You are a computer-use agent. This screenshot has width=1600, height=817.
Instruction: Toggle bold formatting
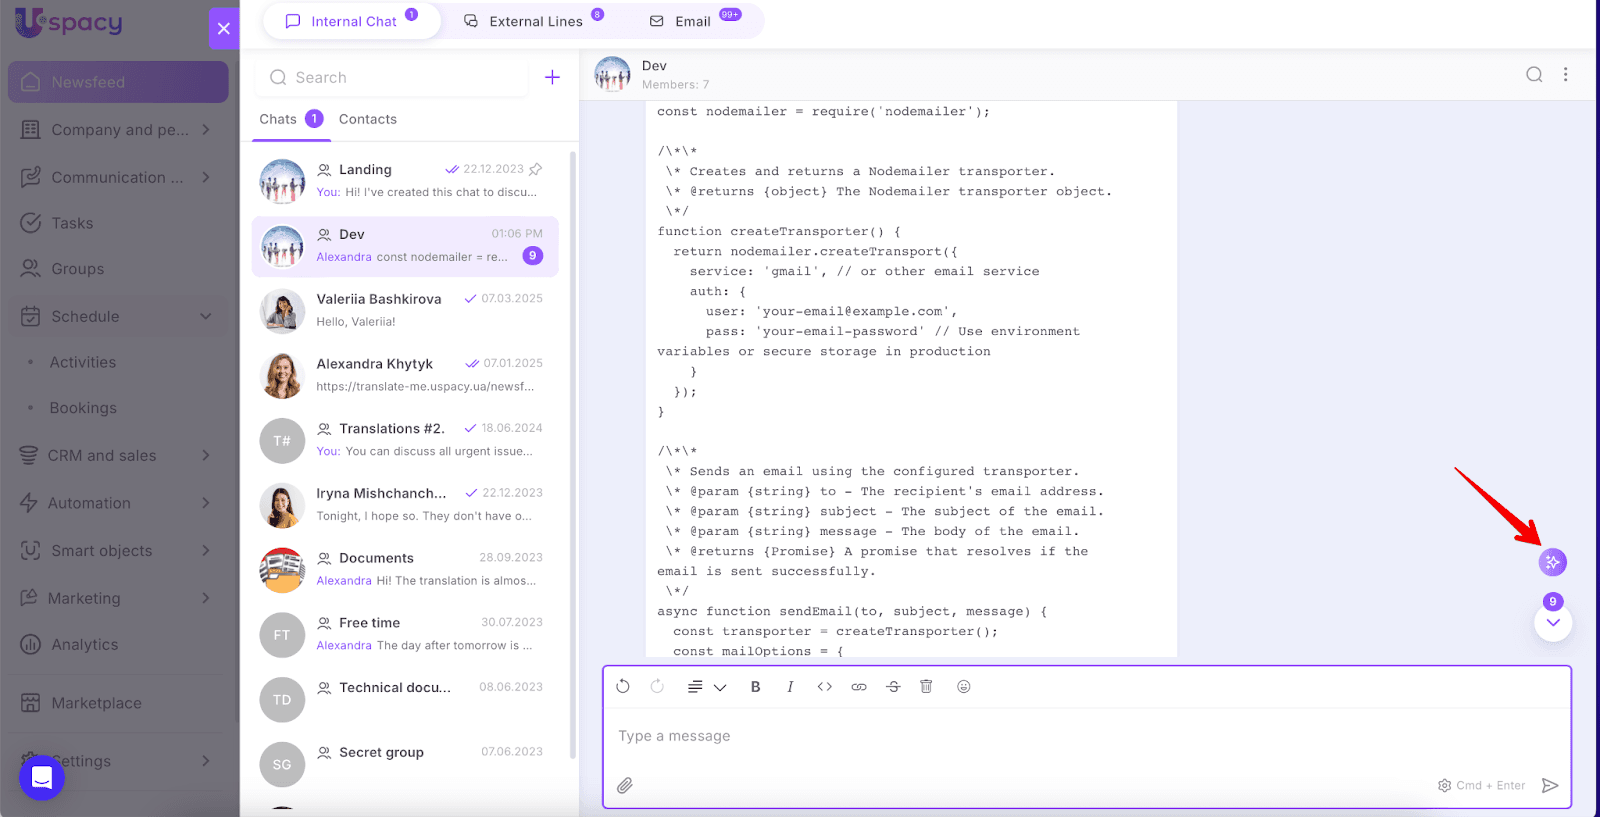click(755, 687)
